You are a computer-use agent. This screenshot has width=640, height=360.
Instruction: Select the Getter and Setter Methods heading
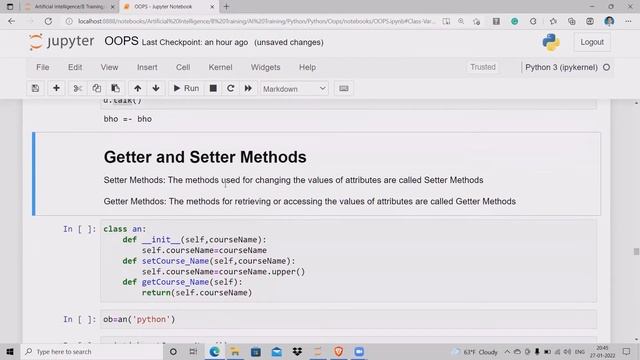(x=205, y=157)
